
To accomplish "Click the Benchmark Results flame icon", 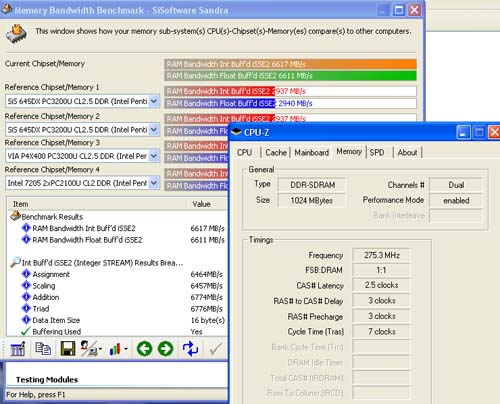I will 16,216.
